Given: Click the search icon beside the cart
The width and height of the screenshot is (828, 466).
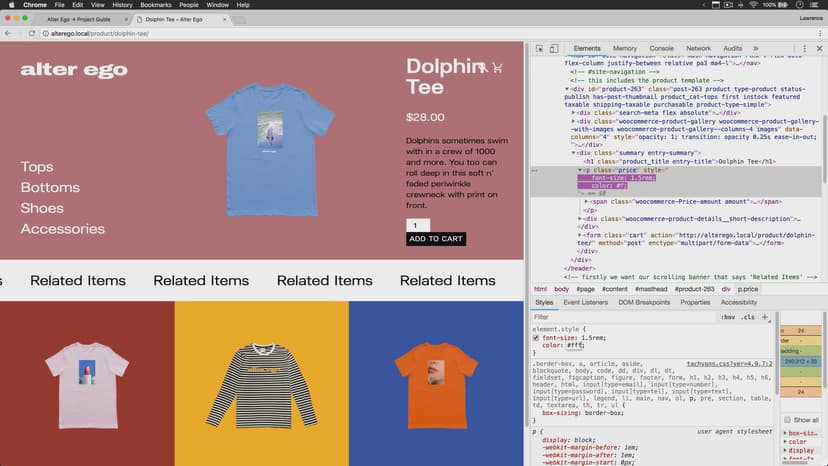Looking at the screenshot, I should coord(483,68).
